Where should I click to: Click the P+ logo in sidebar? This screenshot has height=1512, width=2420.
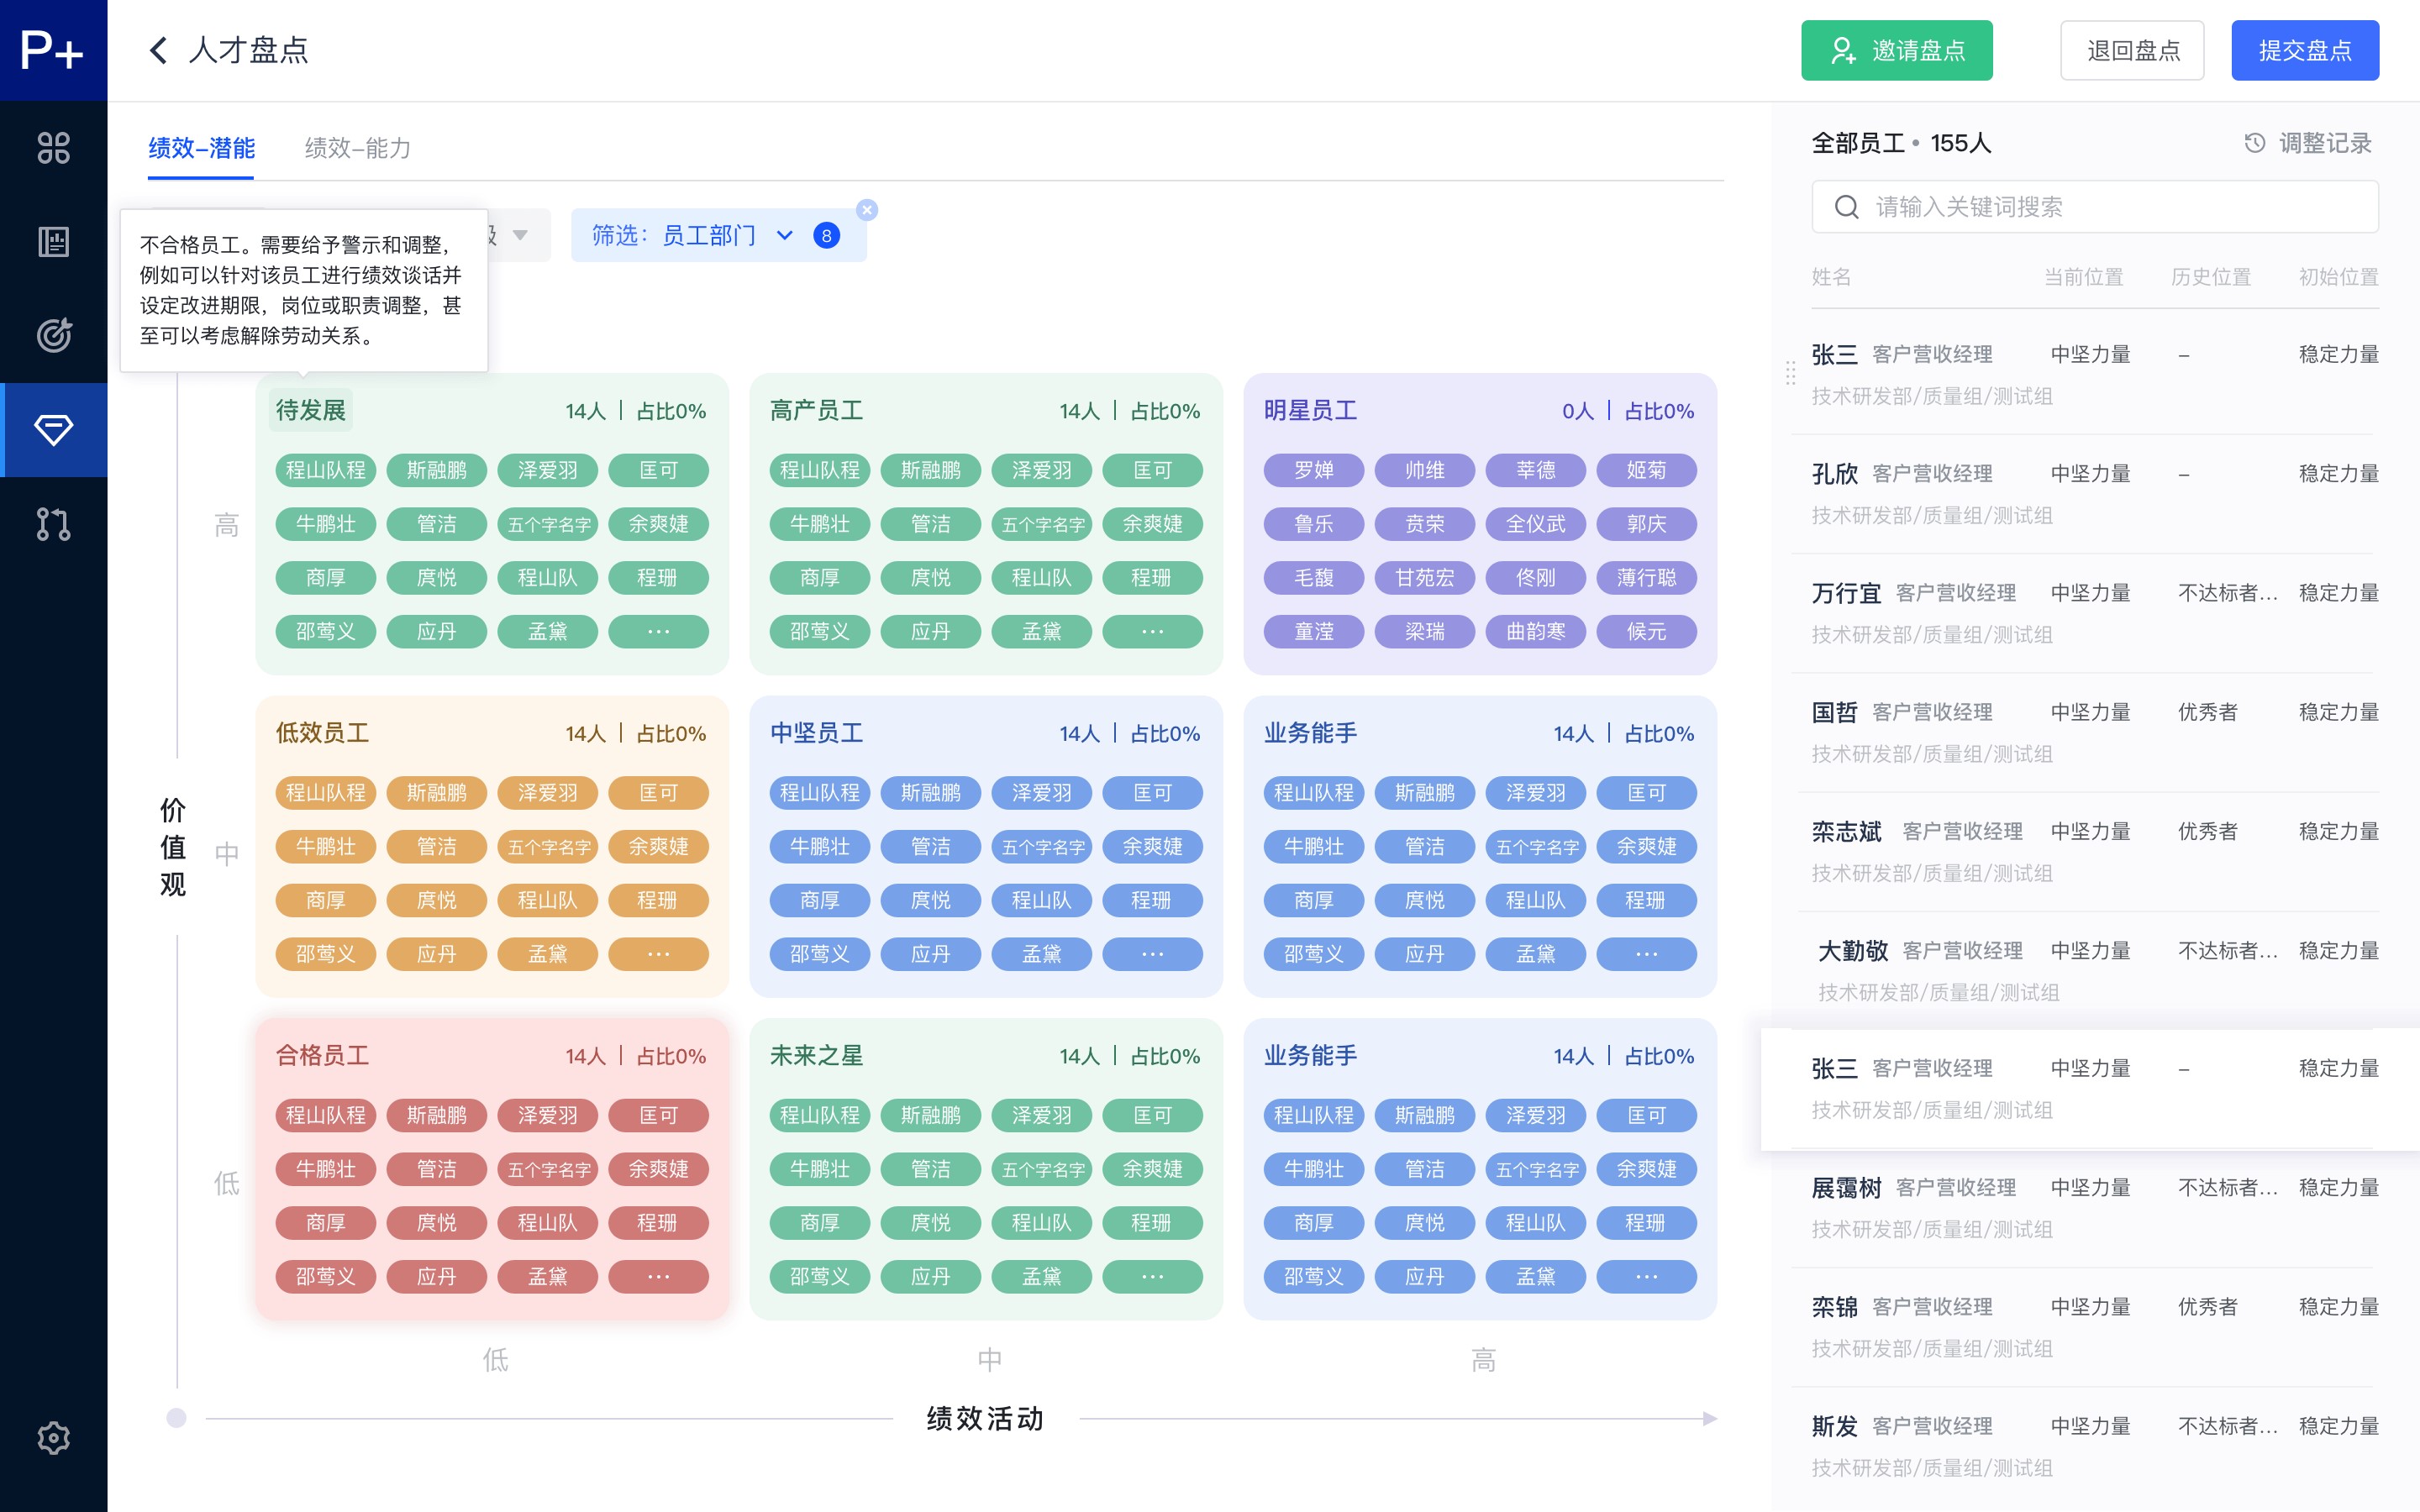click(53, 50)
